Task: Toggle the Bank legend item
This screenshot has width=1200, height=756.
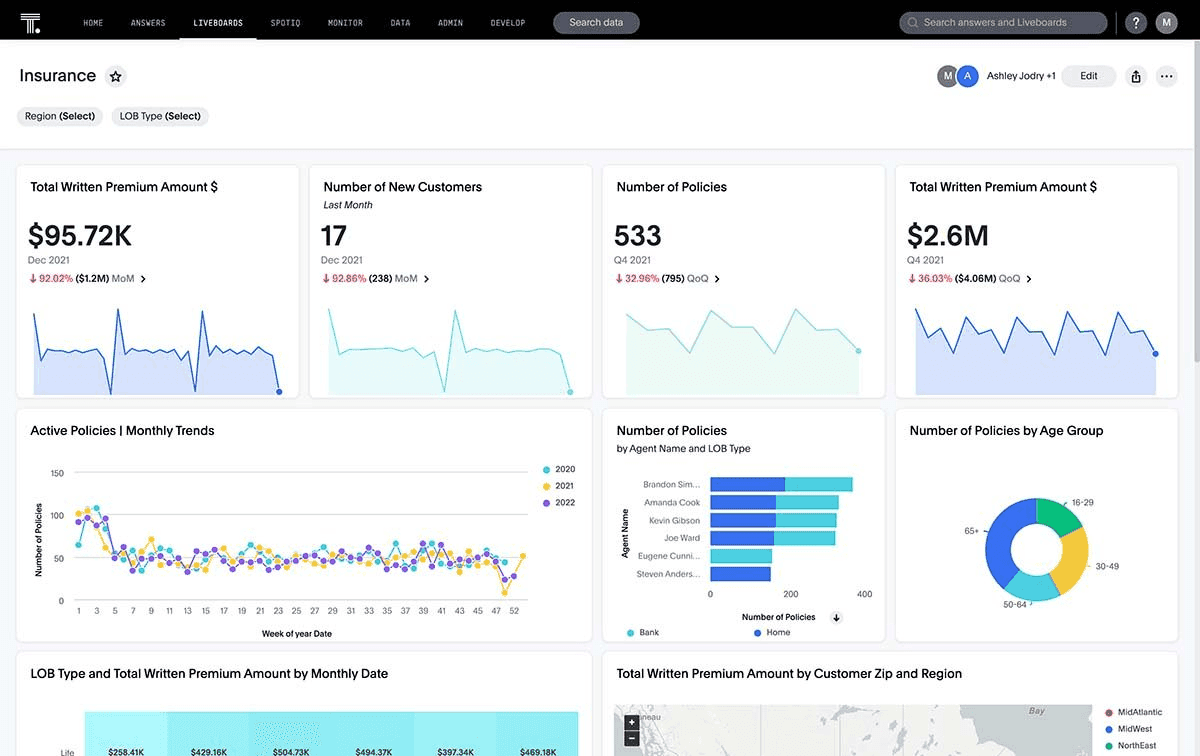Action: click(x=643, y=633)
